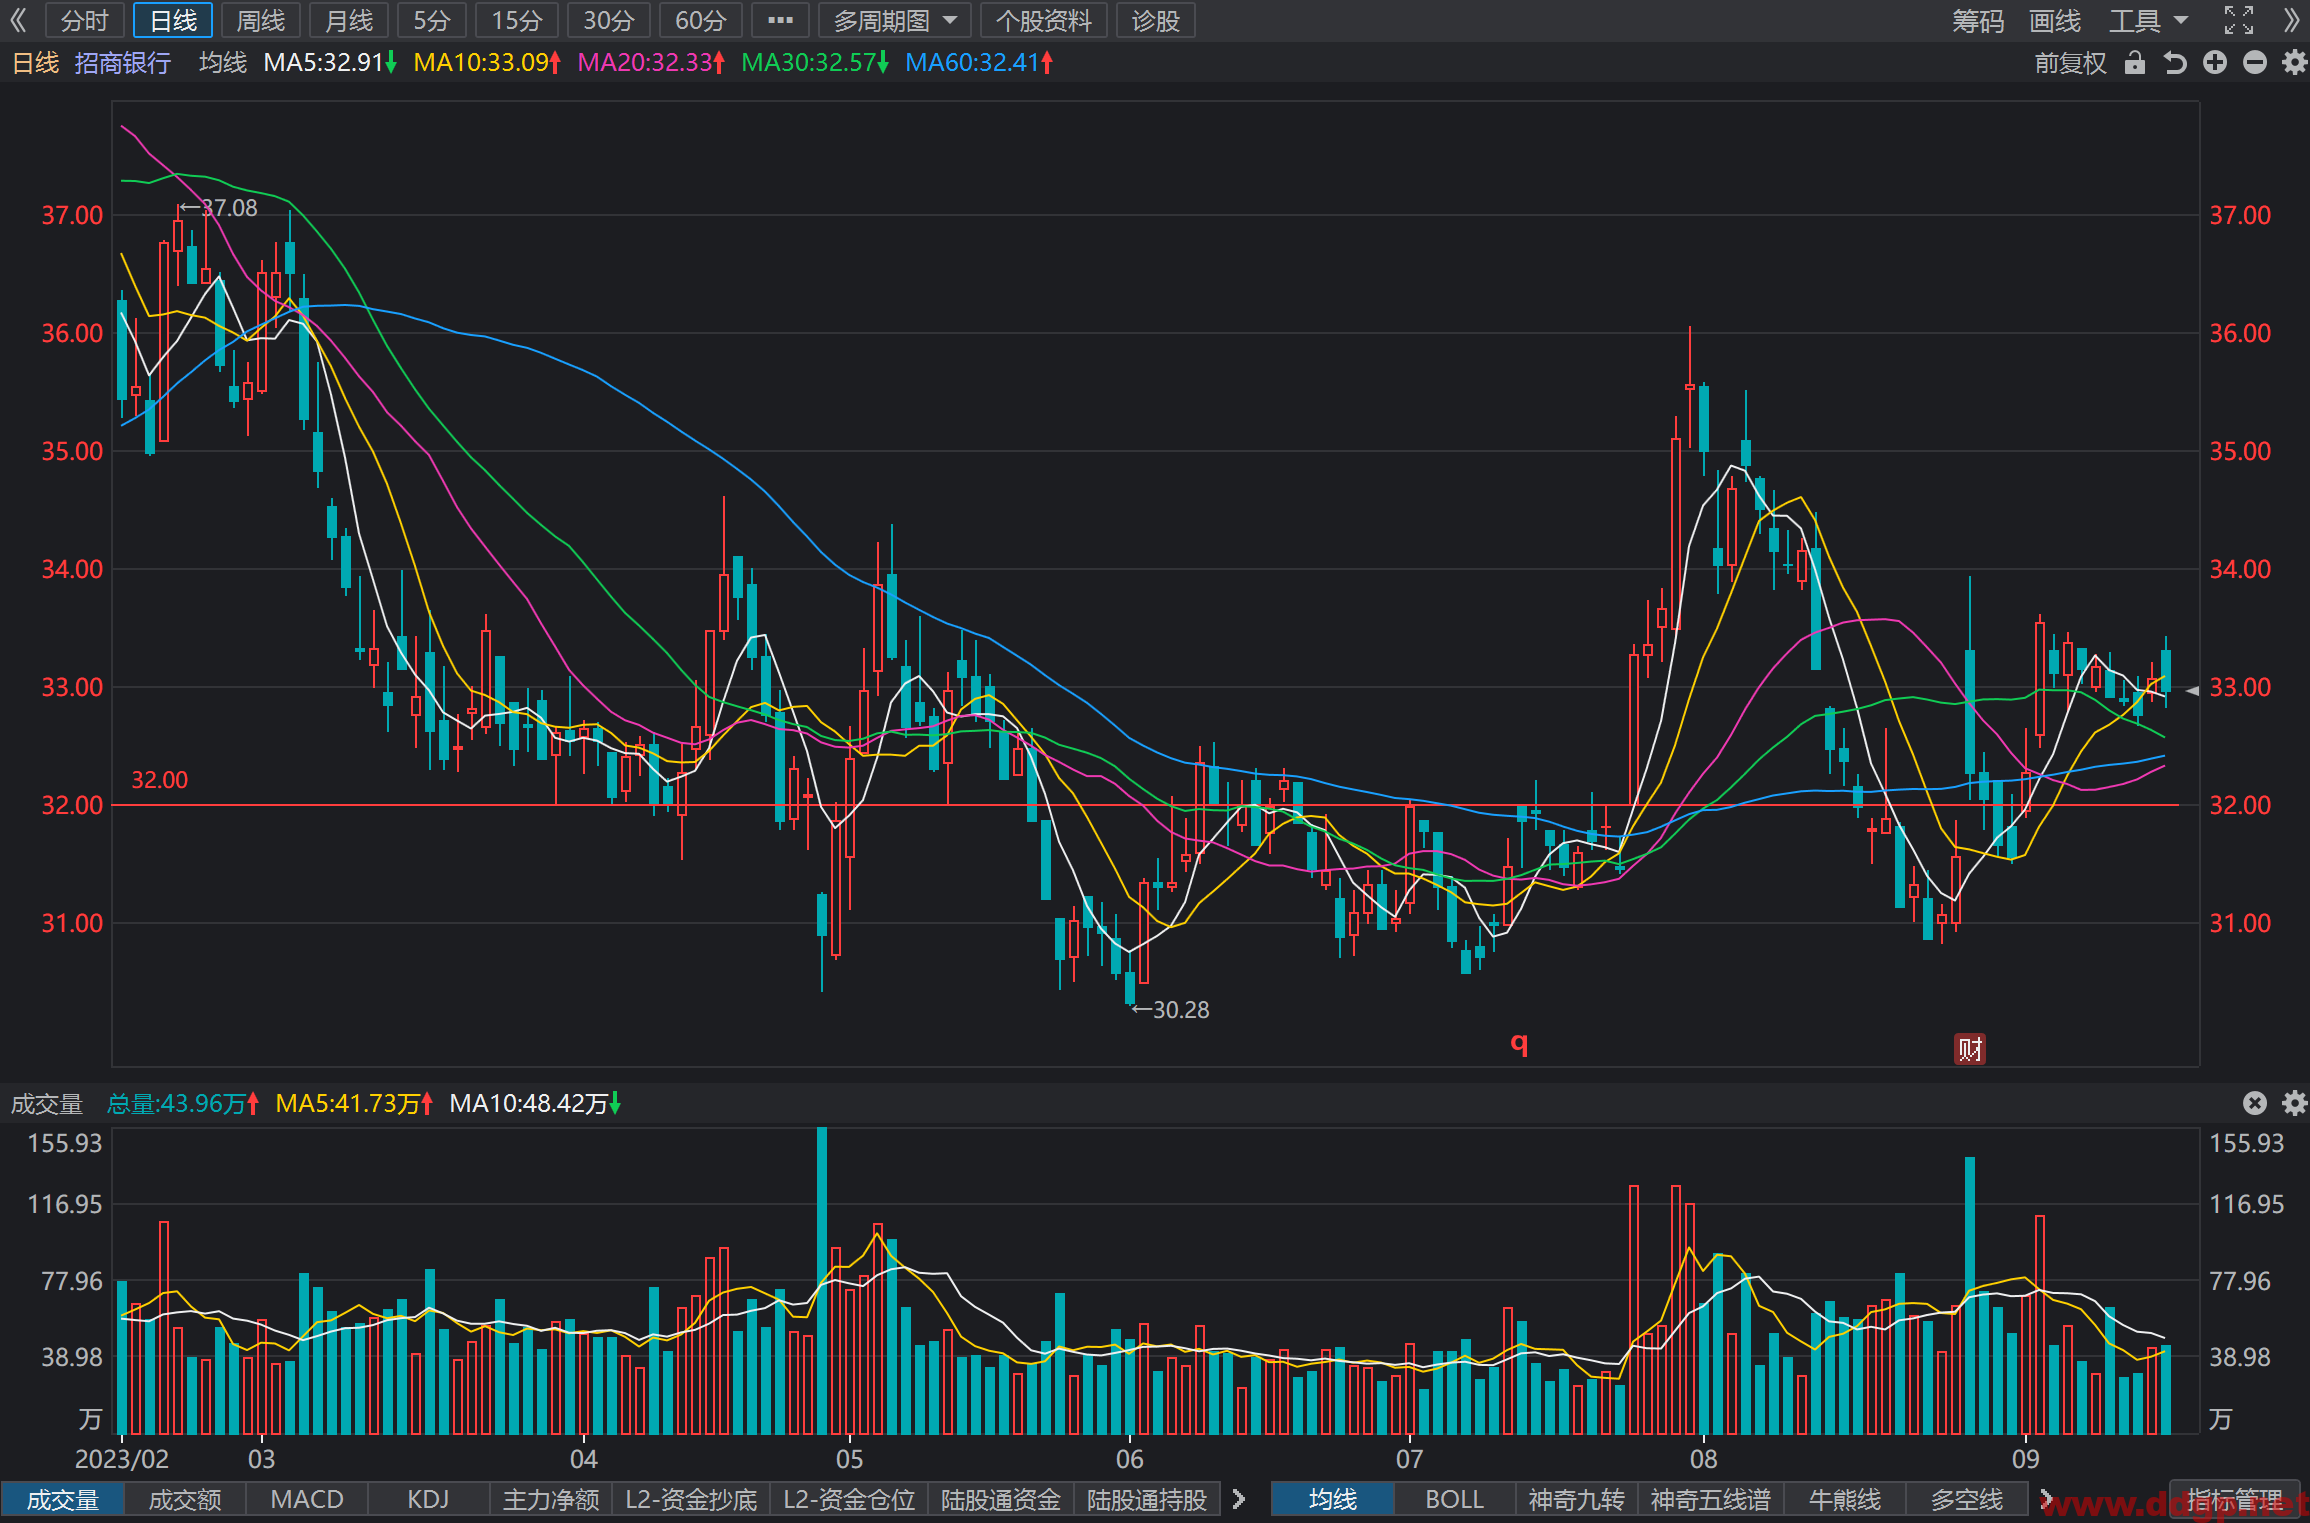Click the MA10:33.09 label

pyautogui.click(x=487, y=63)
